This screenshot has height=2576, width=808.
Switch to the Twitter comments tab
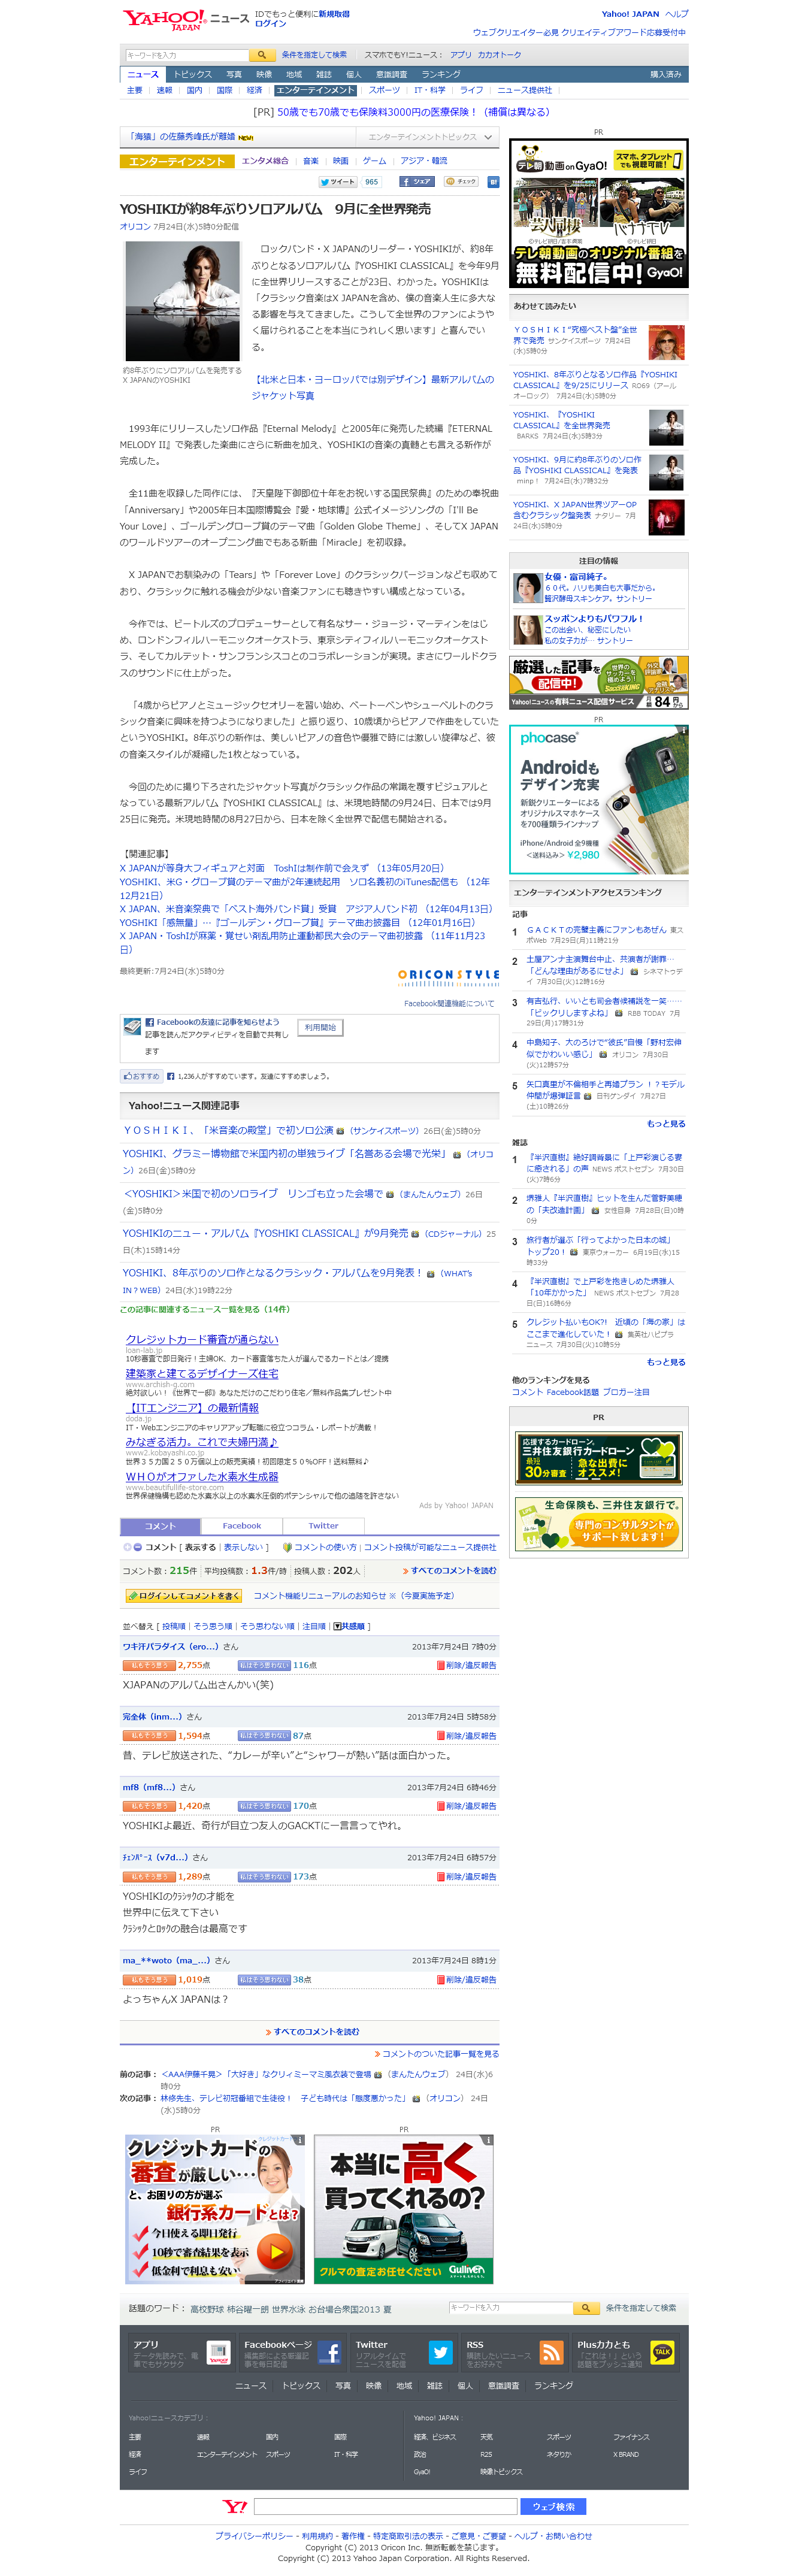pyautogui.click(x=323, y=1526)
